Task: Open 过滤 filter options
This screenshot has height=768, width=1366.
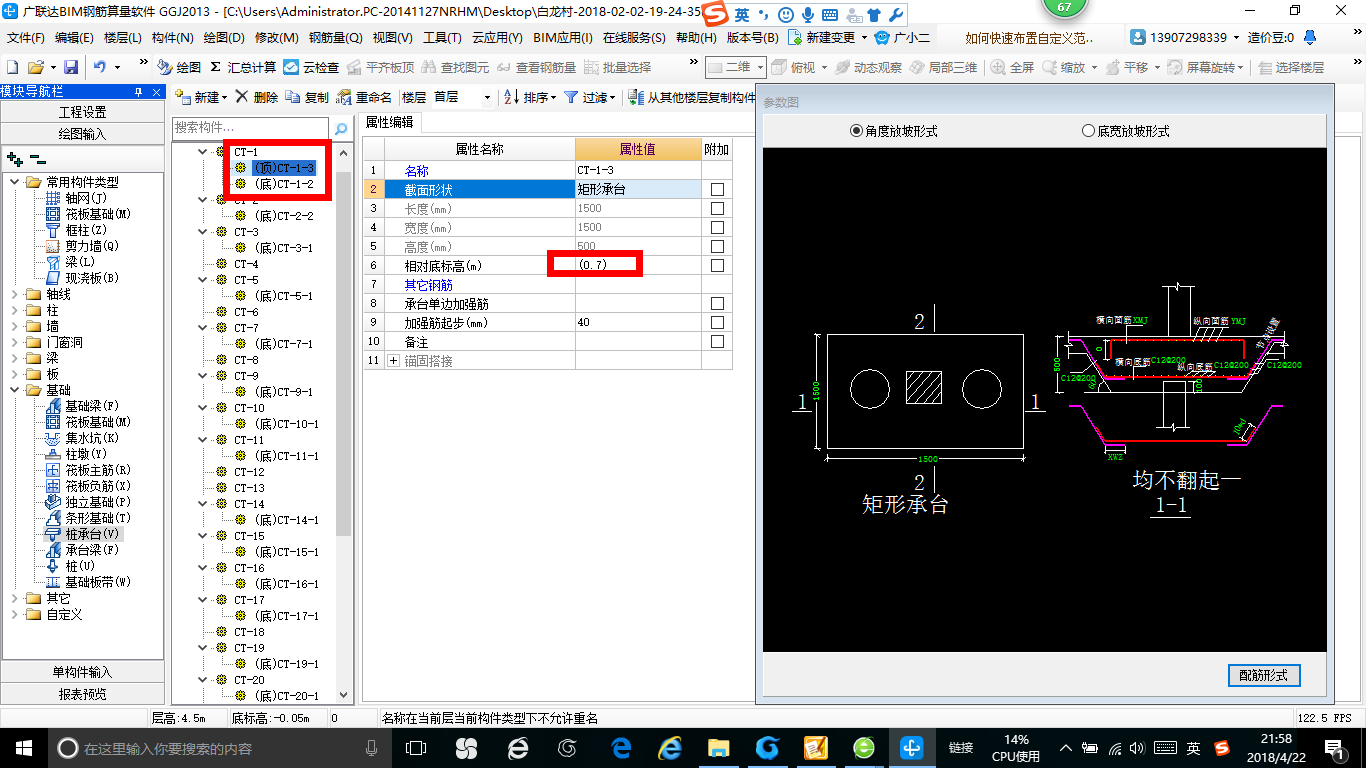Action: 590,97
